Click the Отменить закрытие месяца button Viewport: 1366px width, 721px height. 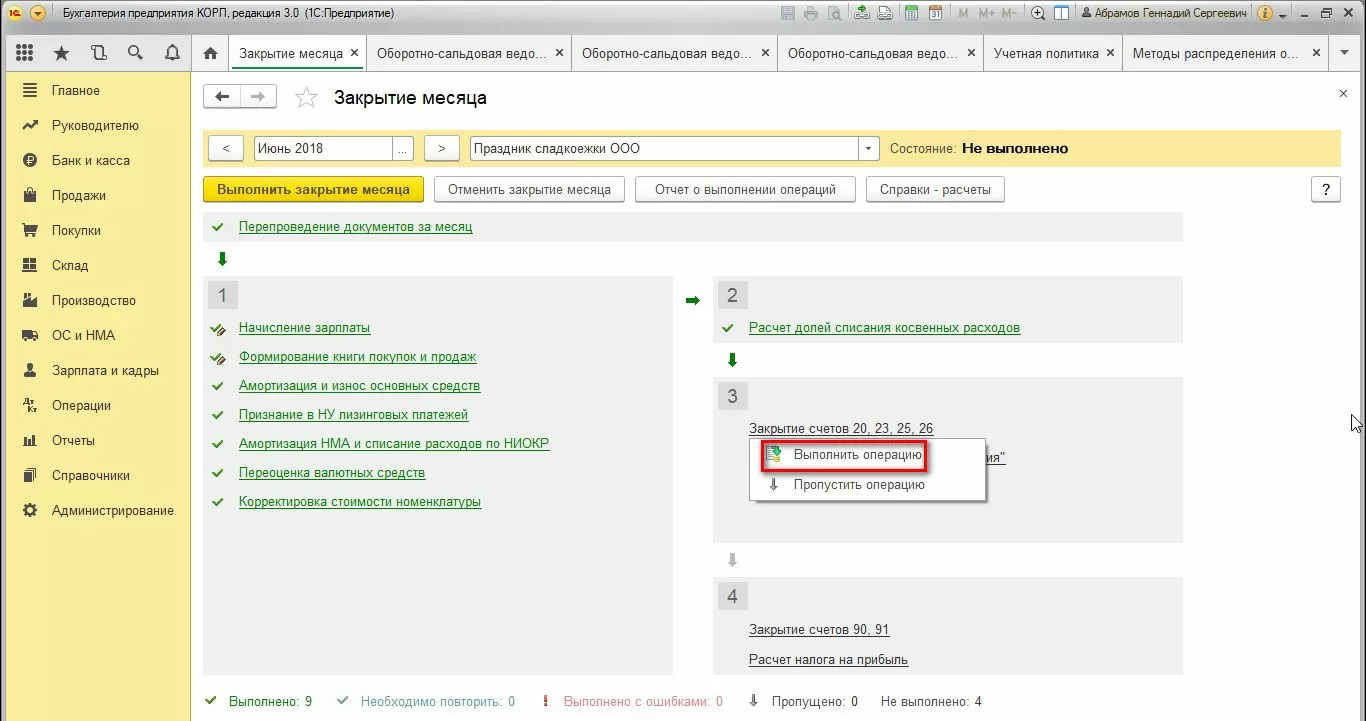click(529, 190)
